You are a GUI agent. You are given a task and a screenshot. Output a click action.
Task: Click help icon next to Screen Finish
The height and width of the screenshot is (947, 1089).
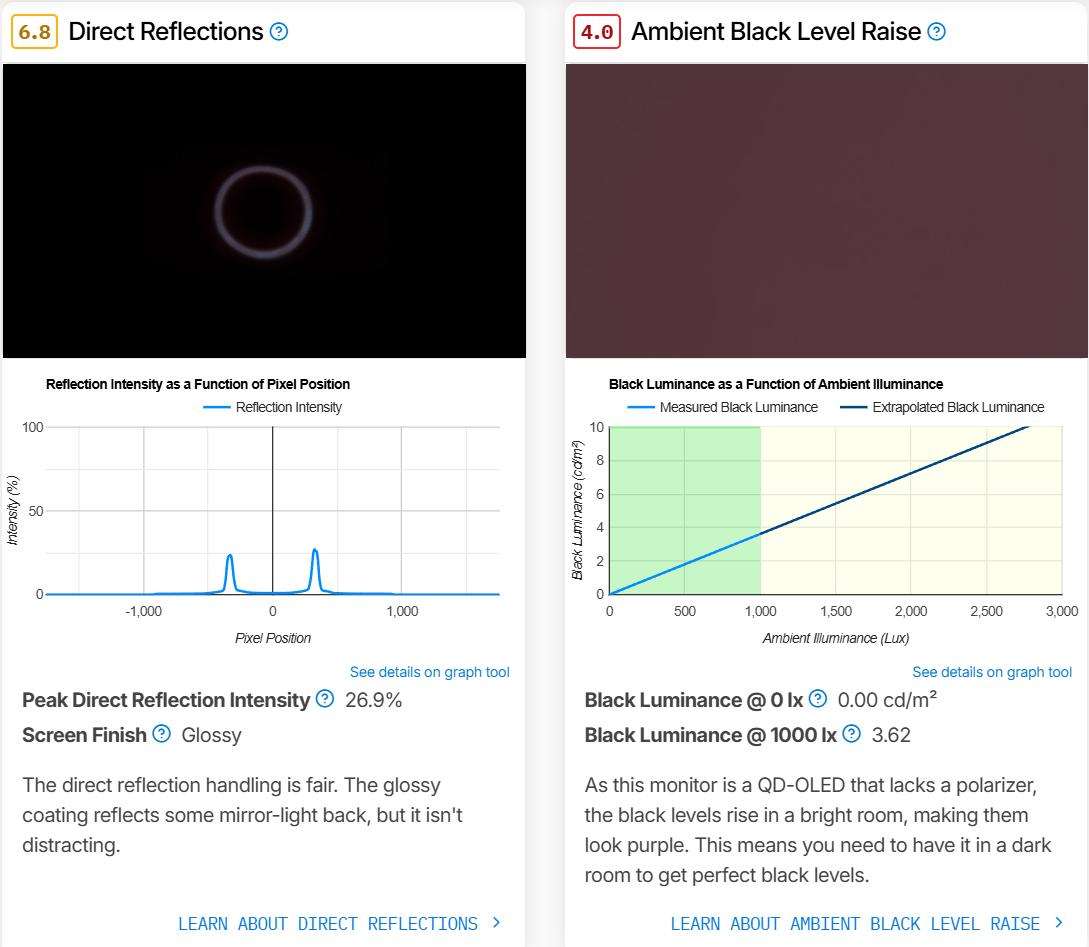161,734
